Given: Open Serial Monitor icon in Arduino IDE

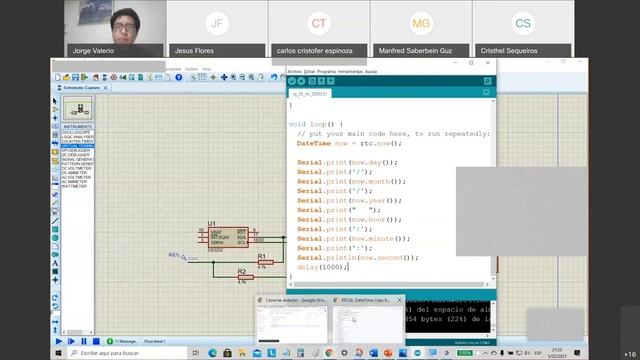Looking at the screenshot, I should [x=487, y=81].
